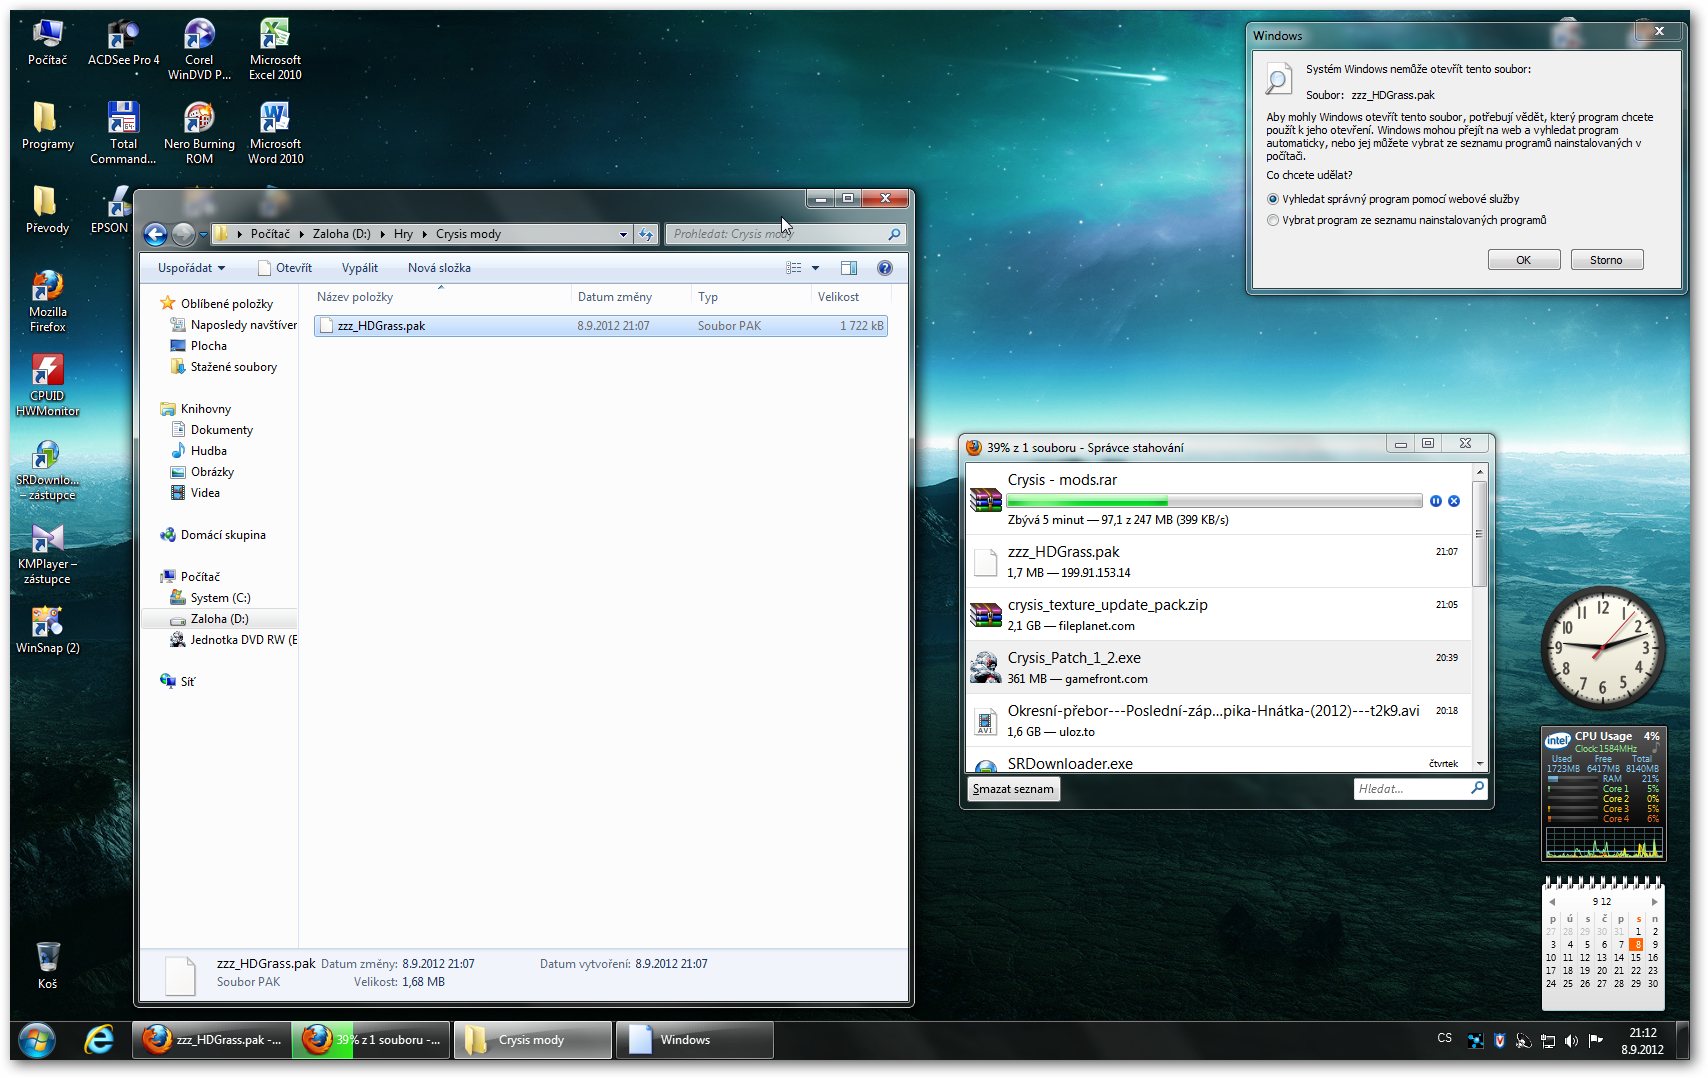
Task: Open the Převody desktop folder
Action: (x=47, y=210)
